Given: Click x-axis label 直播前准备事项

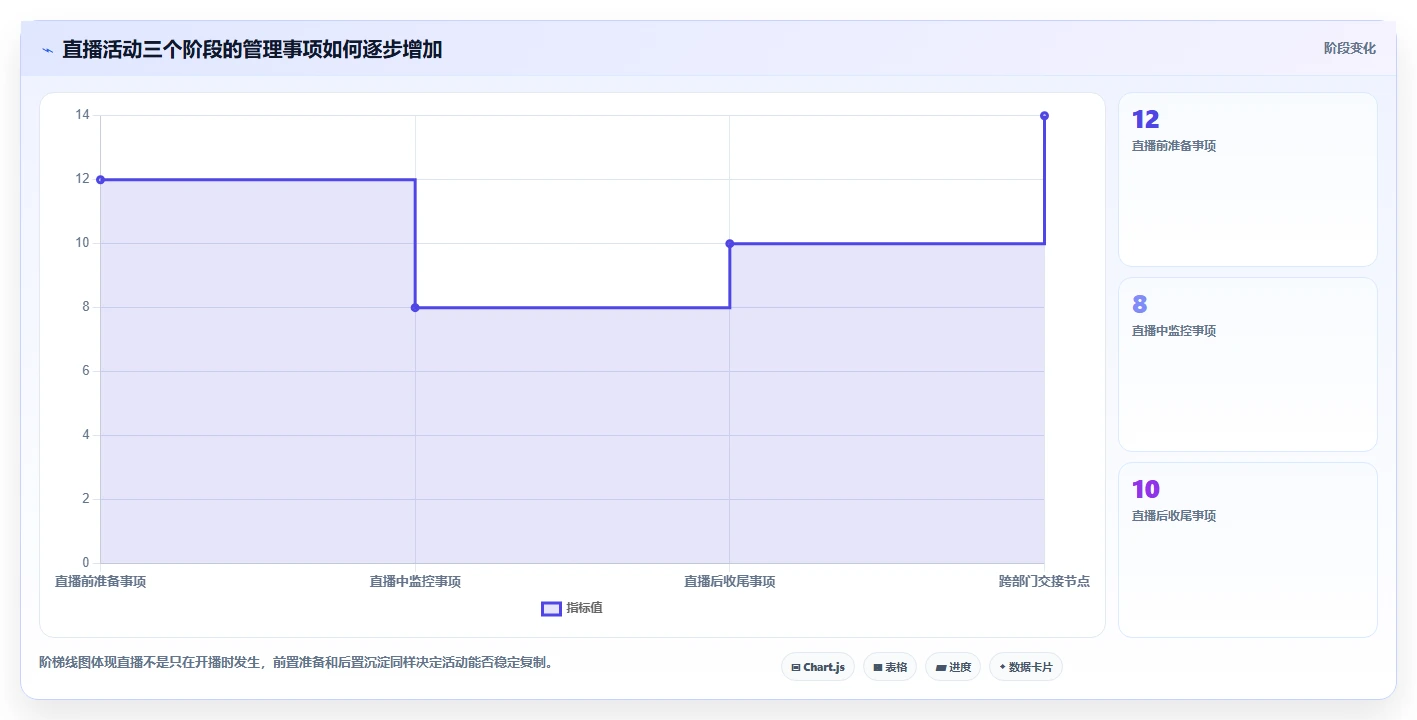Looking at the screenshot, I should tap(100, 581).
